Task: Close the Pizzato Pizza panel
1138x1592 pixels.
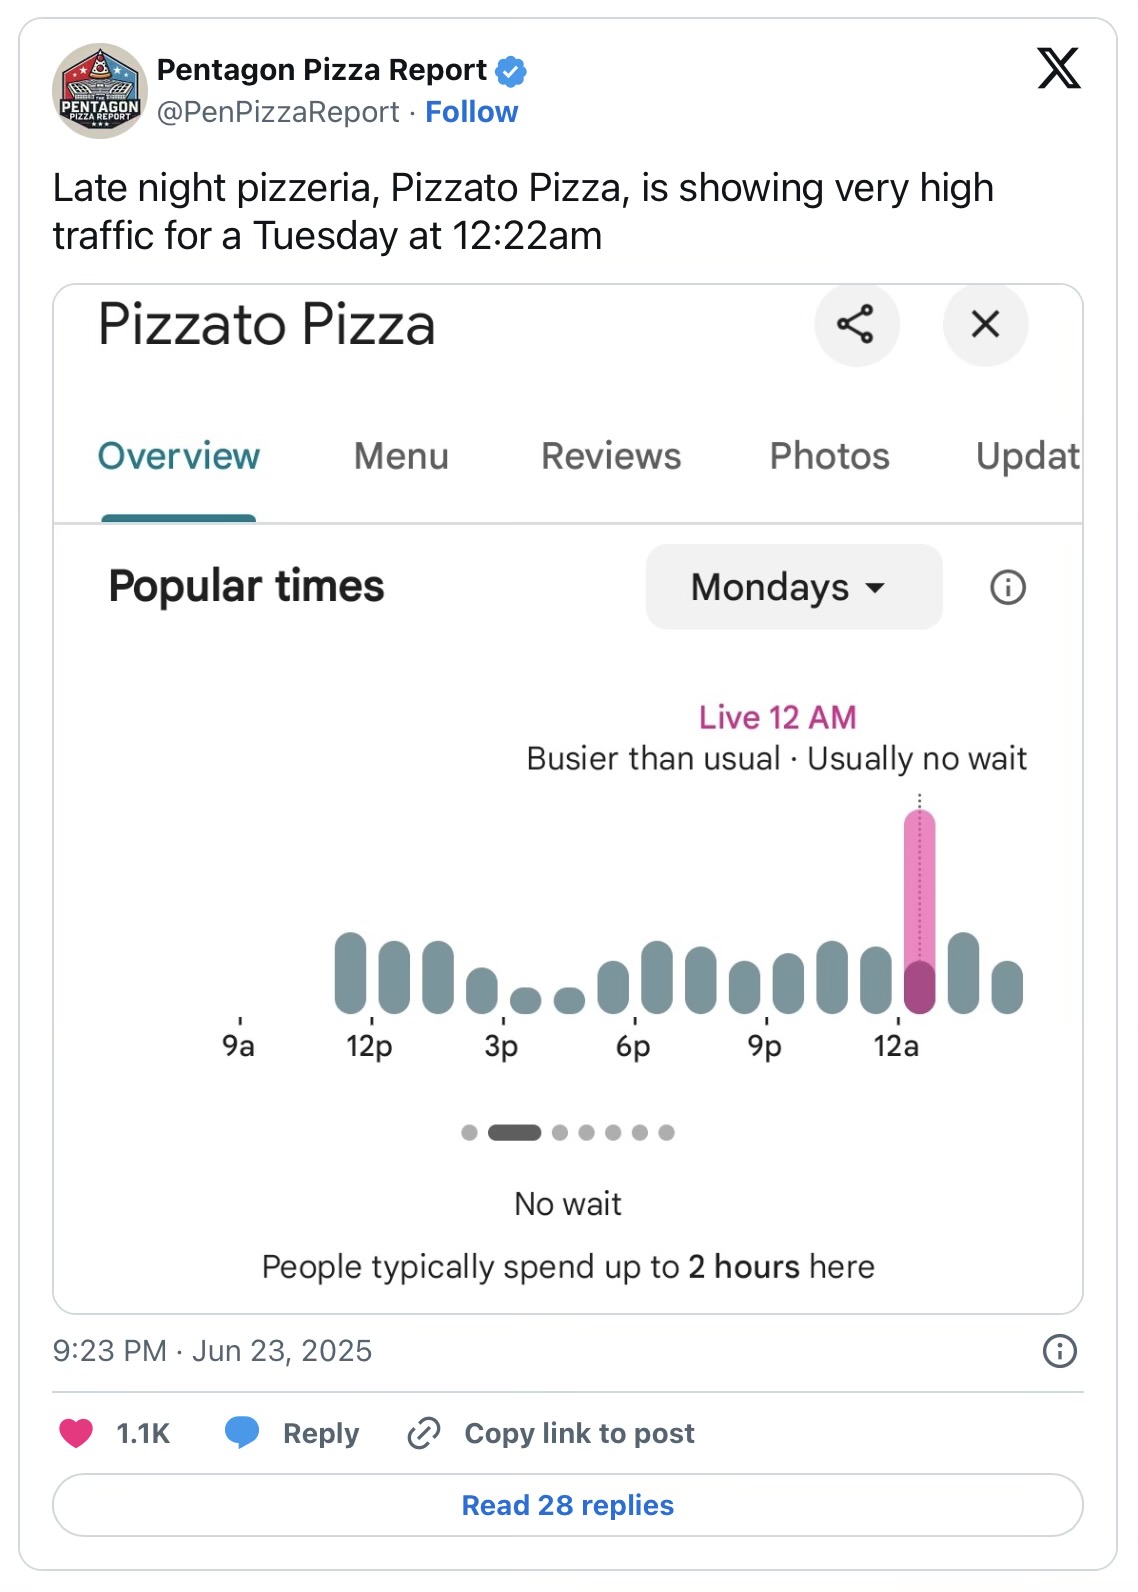Action: point(985,324)
